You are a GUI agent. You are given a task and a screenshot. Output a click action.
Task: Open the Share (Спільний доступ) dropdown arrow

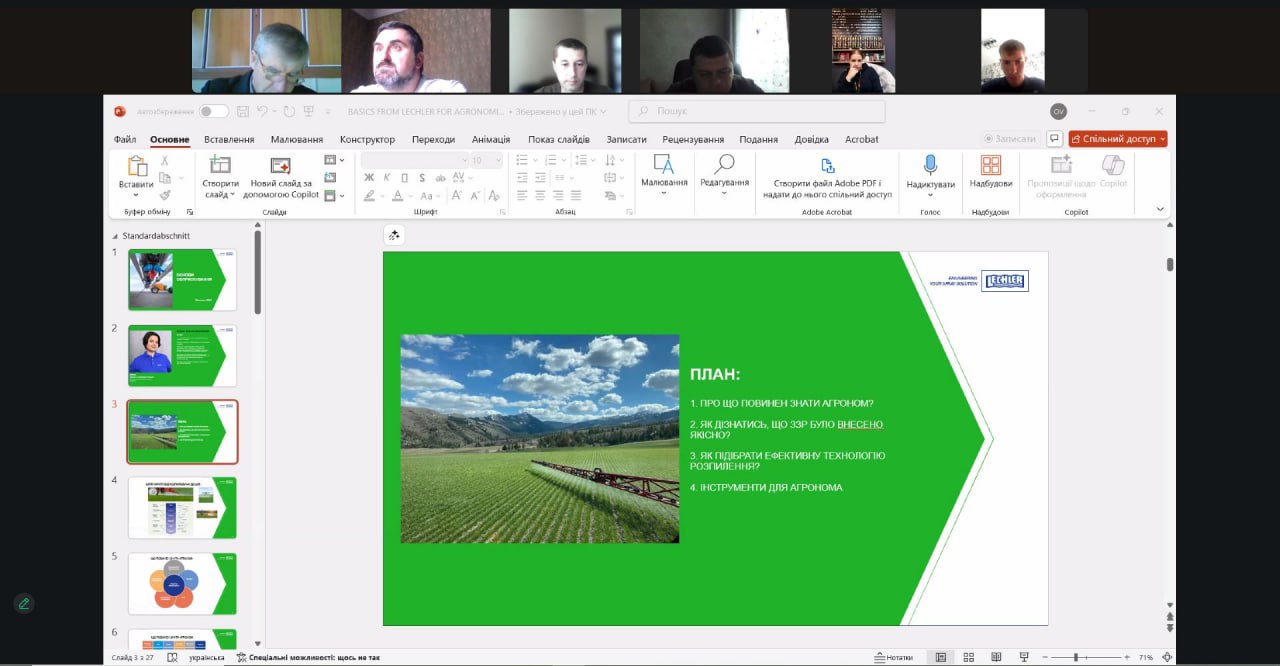tap(1162, 139)
